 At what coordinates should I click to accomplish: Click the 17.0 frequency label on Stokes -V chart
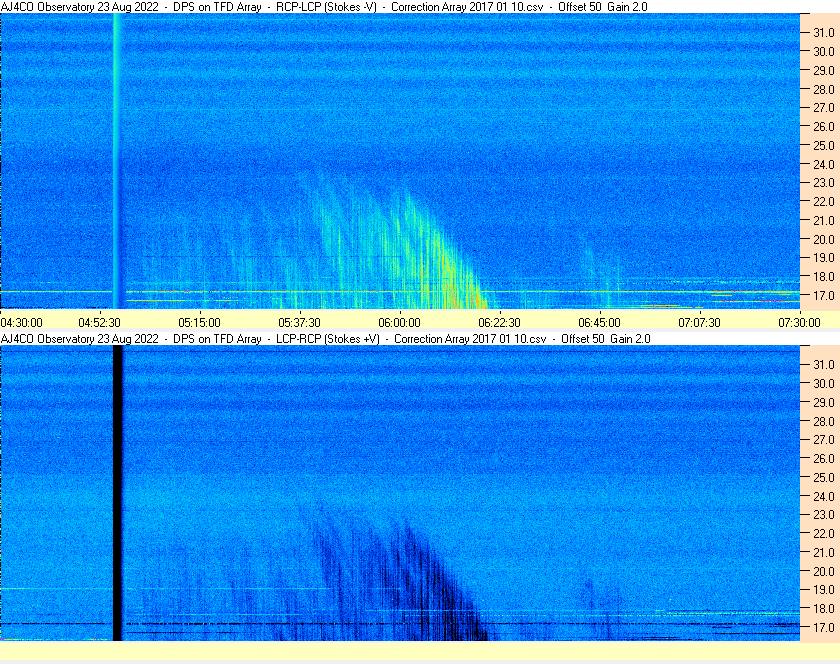click(824, 295)
